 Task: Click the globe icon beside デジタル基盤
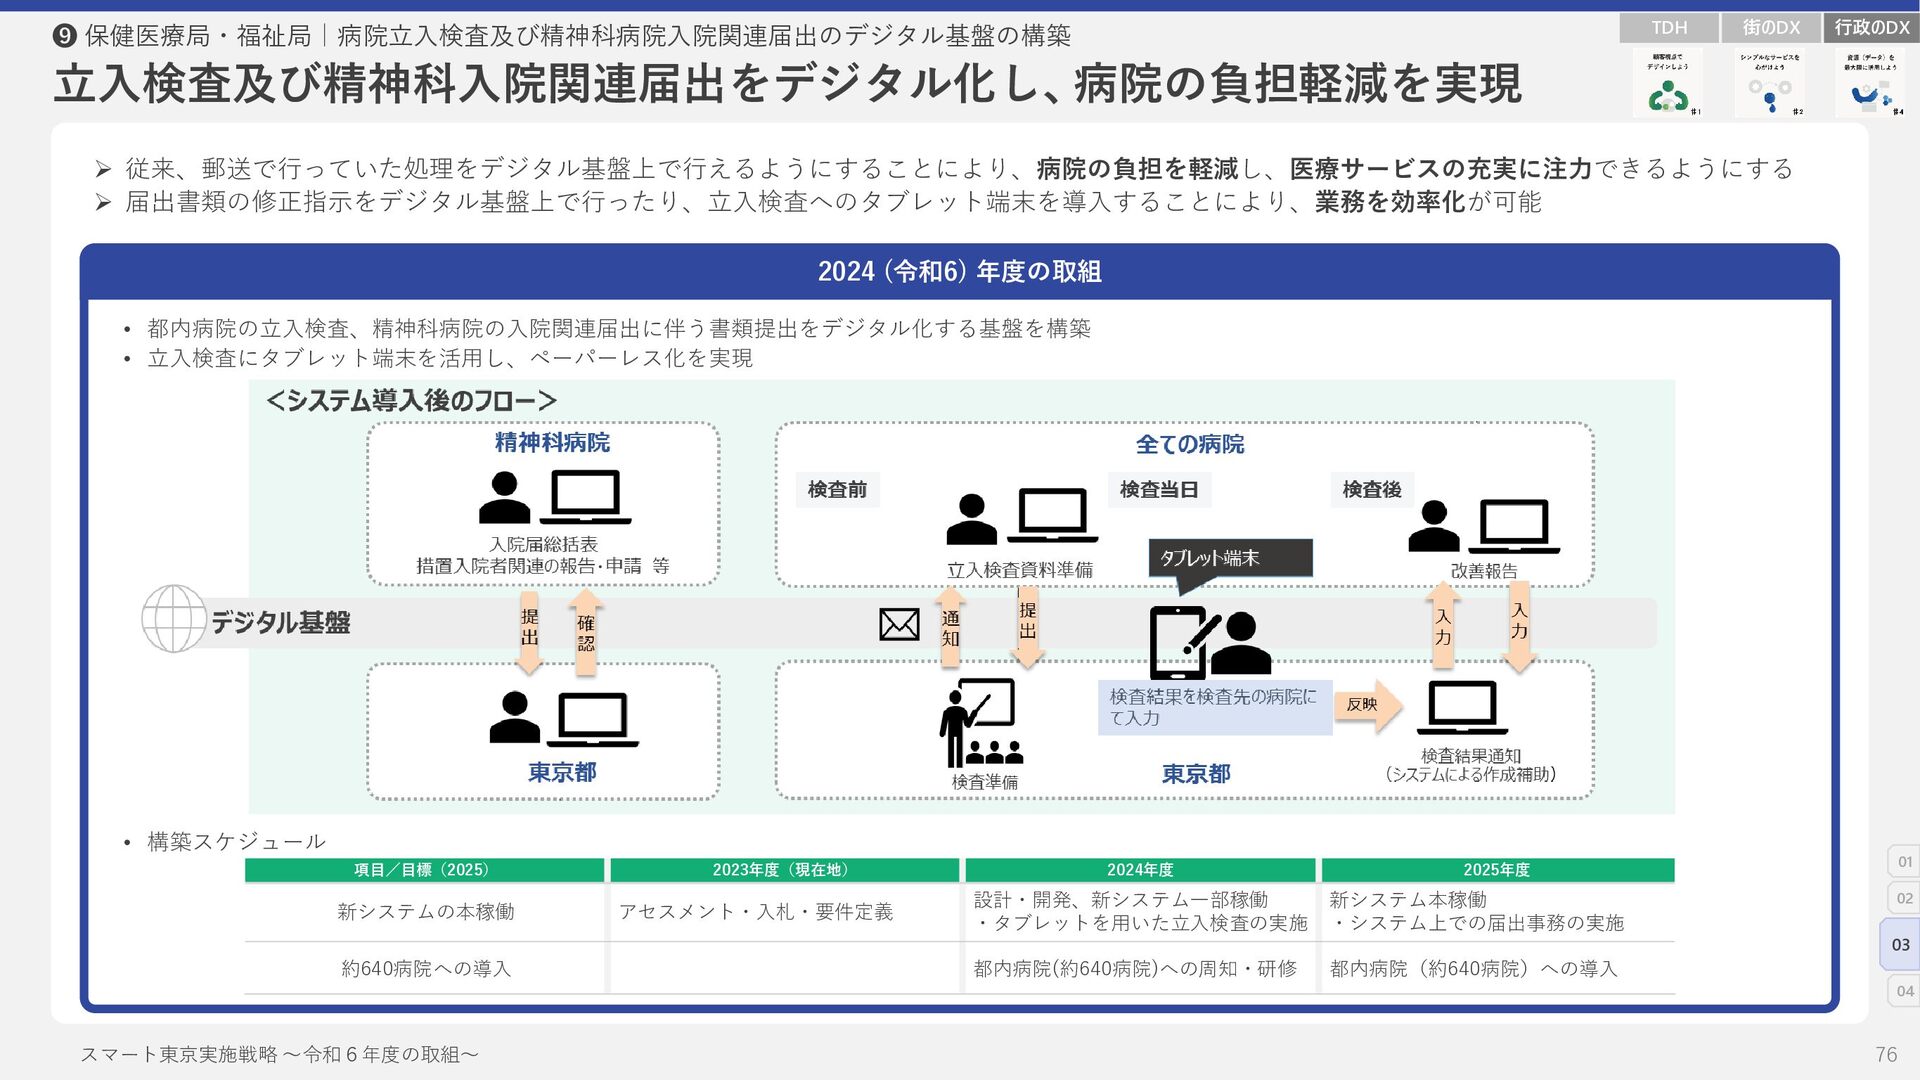click(174, 619)
